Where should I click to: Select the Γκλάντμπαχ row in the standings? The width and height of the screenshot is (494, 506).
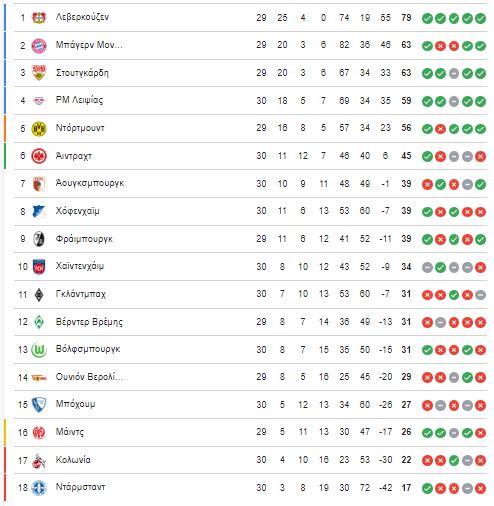(250, 294)
